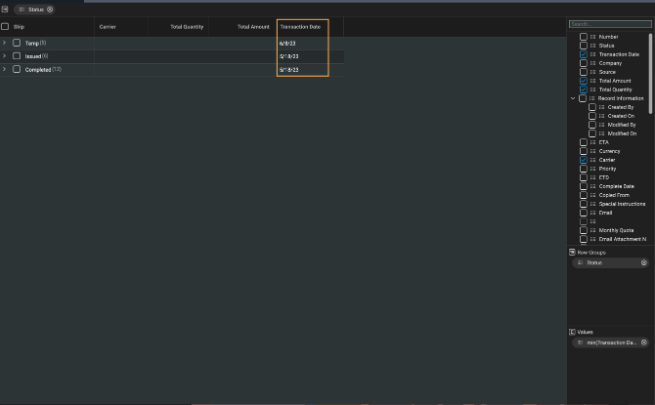Remove Status from the Row Groups panel

tap(644, 262)
